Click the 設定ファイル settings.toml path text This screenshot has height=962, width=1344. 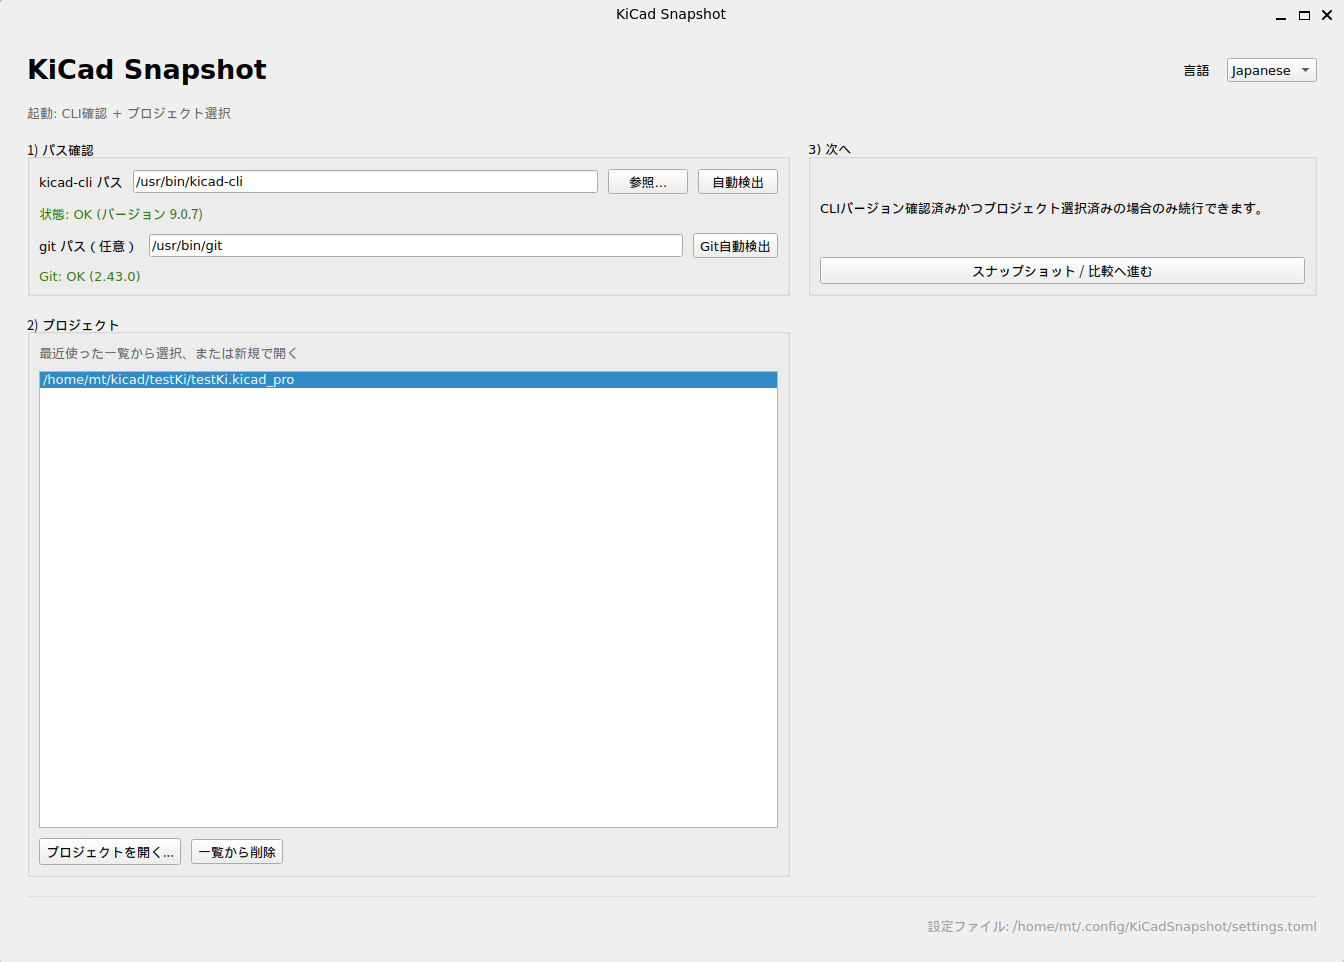[1121, 927]
